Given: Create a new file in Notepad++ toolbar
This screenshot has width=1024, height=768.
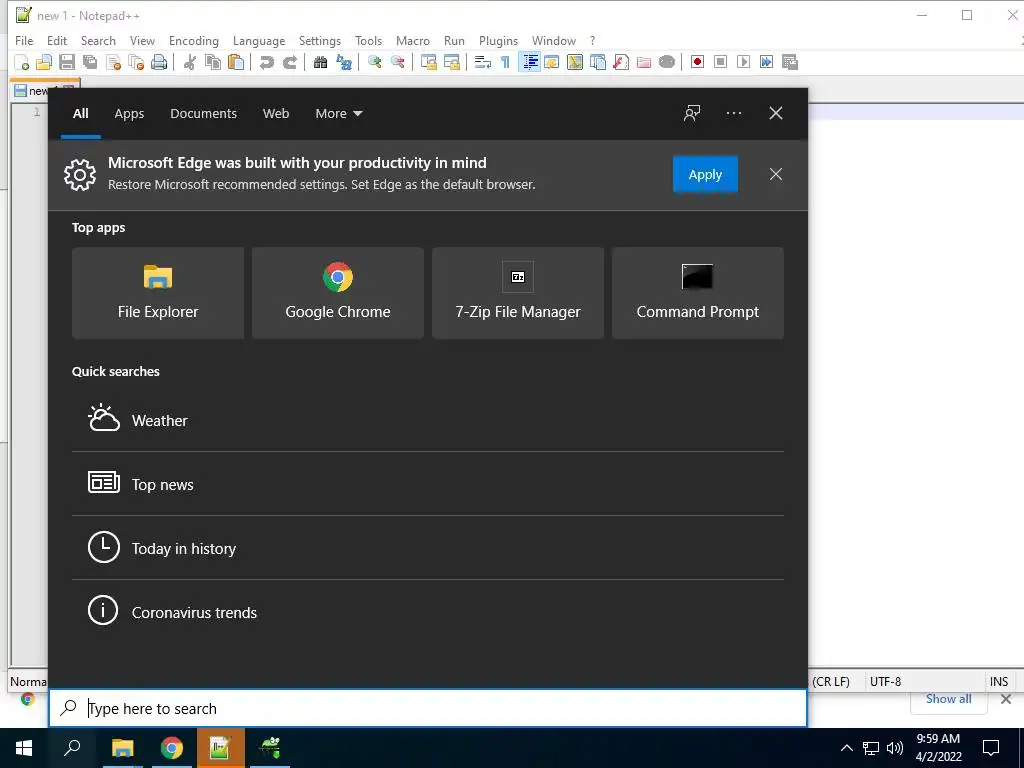Looking at the screenshot, I should tap(22, 62).
